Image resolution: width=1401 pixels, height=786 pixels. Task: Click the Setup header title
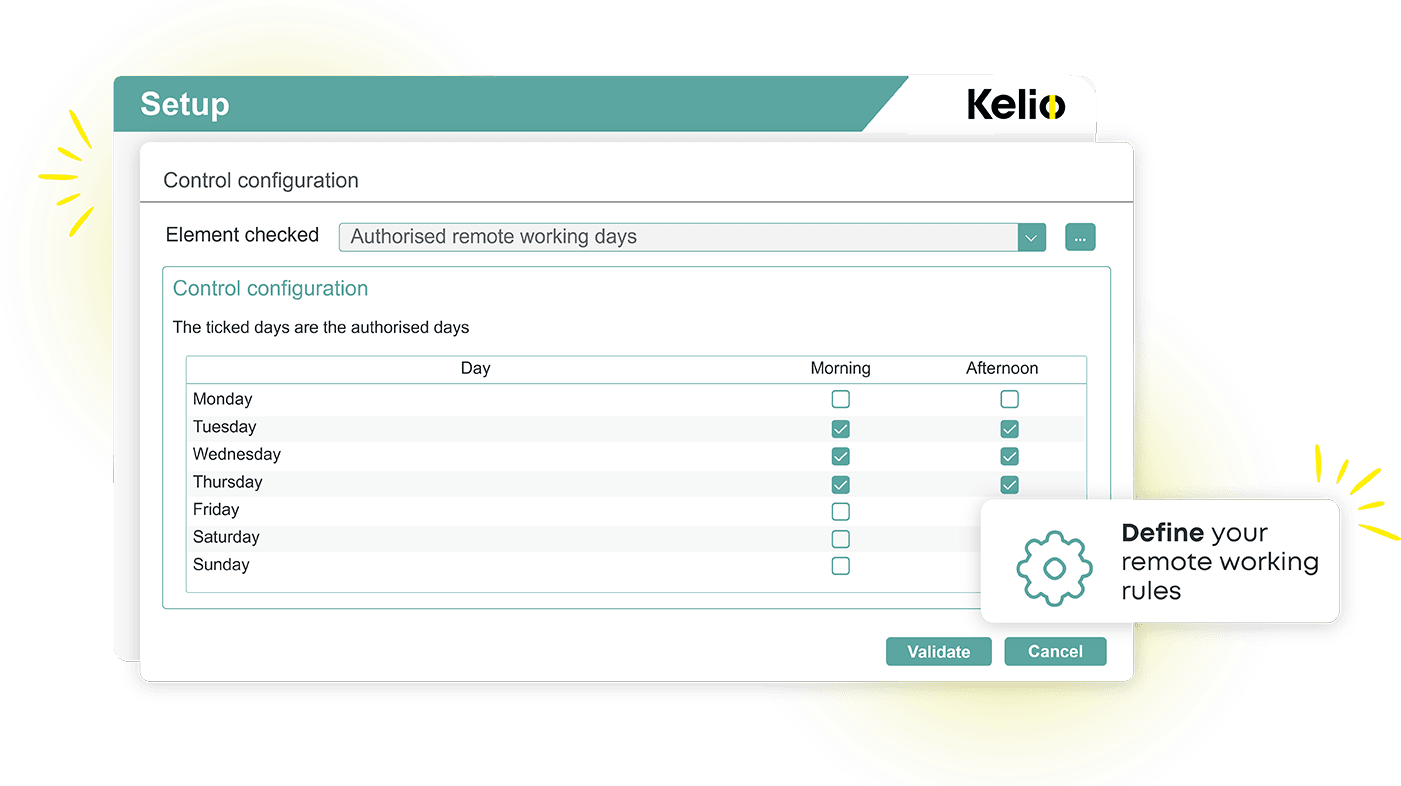pos(185,104)
